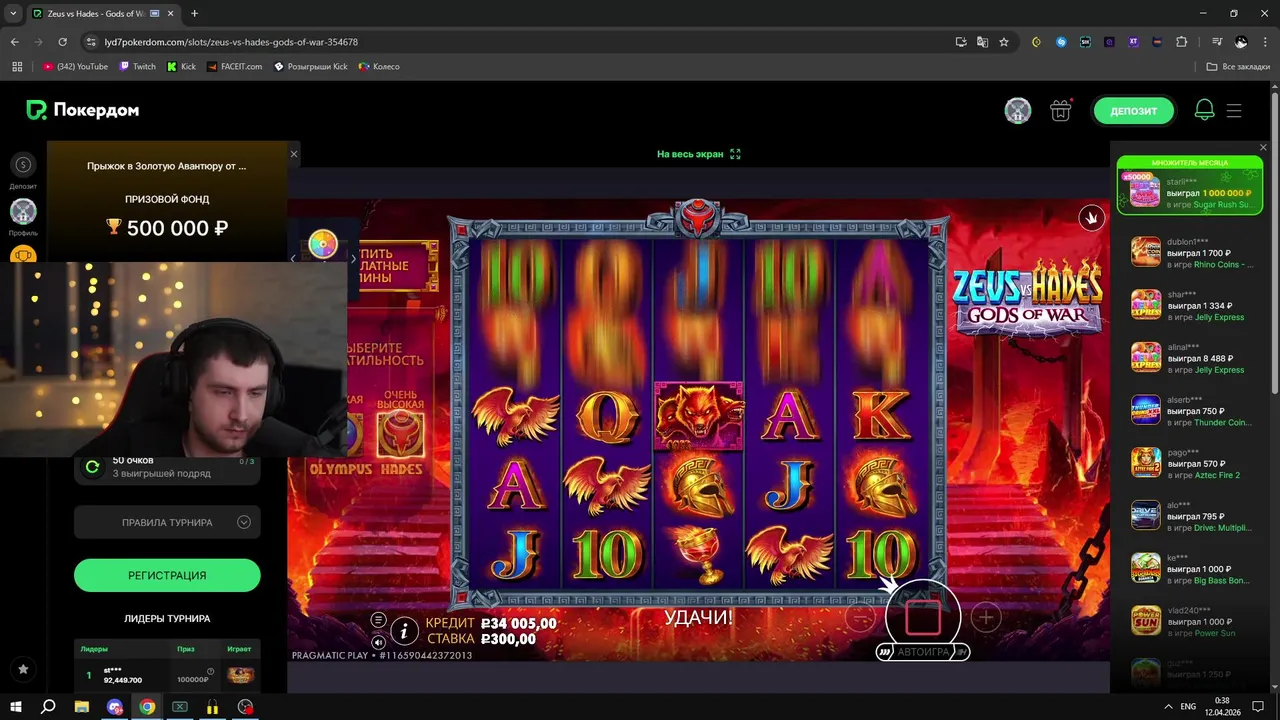Increase the bet with the plus button
The image size is (1280, 720).
pyautogui.click(x=985, y=617)
